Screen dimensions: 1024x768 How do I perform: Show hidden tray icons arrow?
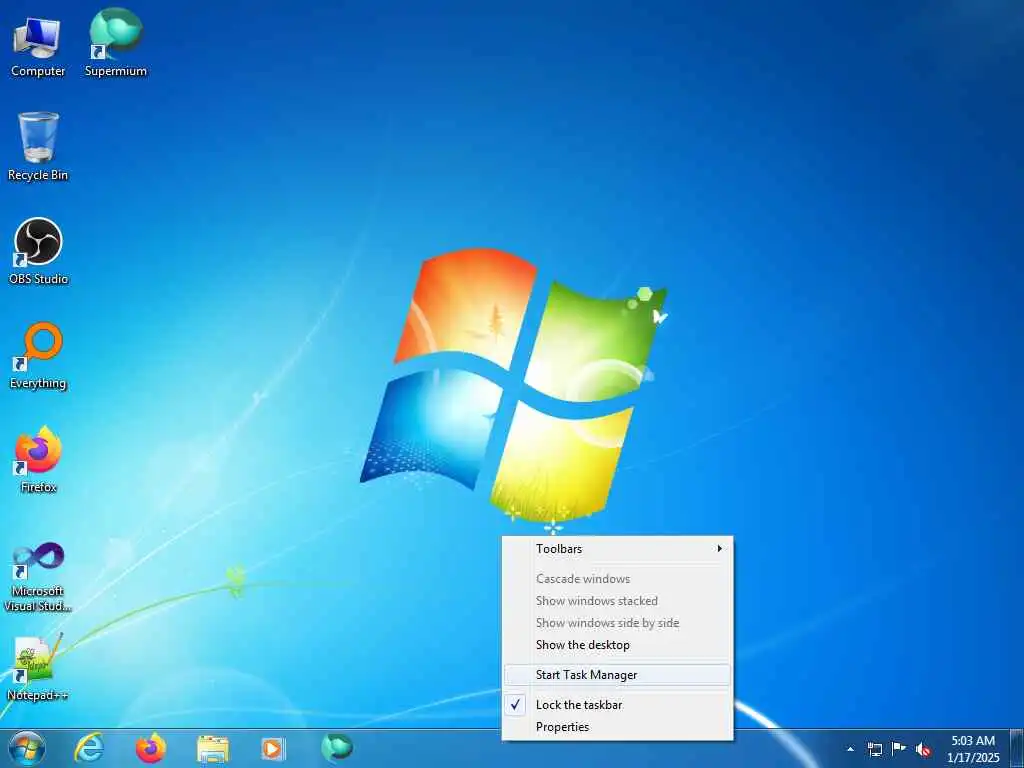[x=850, y=749]
